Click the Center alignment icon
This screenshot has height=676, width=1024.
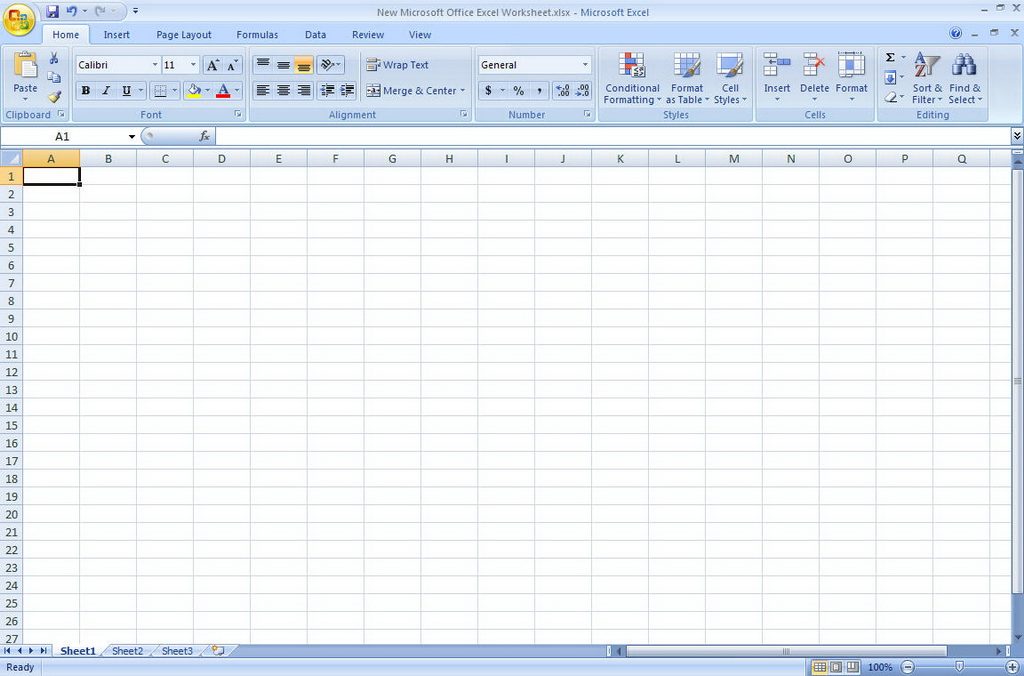point(284,90)
